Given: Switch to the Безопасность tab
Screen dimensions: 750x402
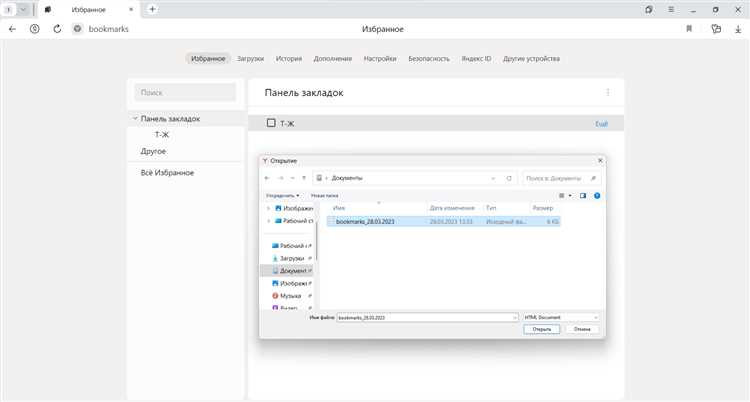Looking at the screenshot, I should click(x=429, y=58).
